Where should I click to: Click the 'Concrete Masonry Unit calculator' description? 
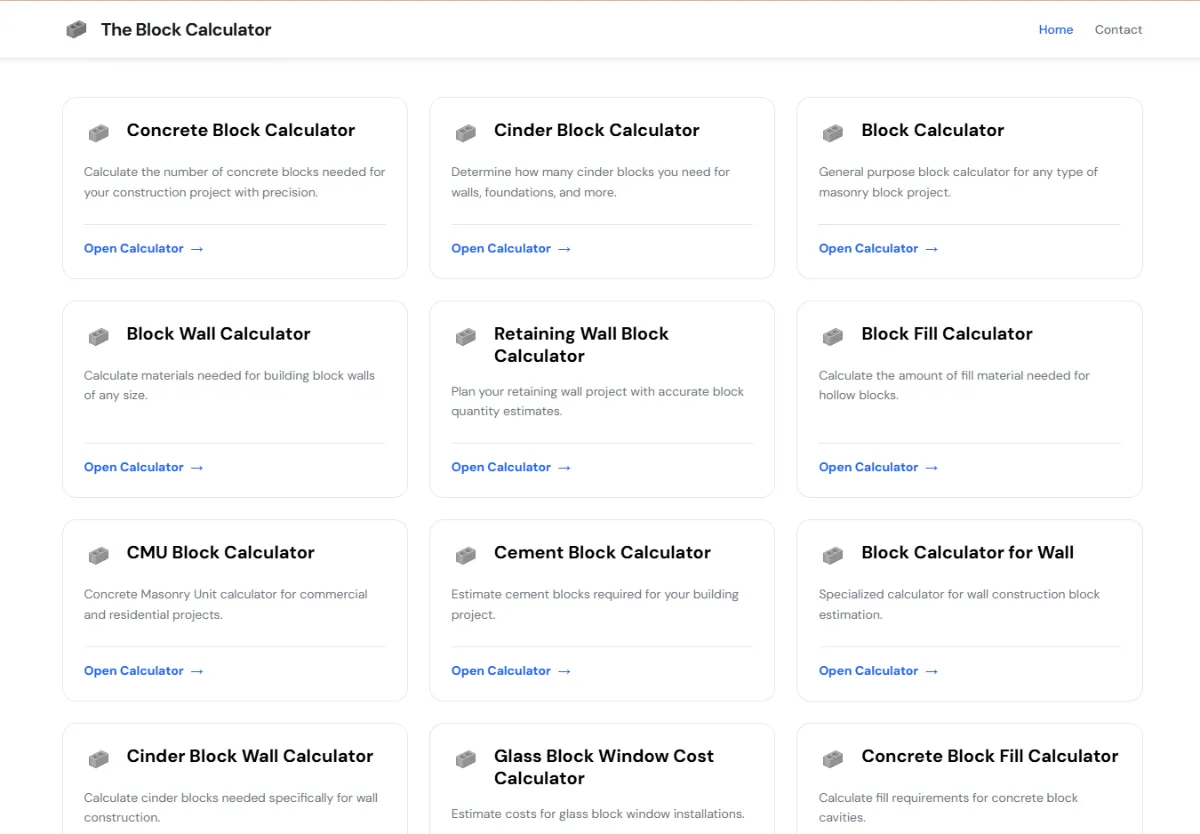(x=226, y=604)
